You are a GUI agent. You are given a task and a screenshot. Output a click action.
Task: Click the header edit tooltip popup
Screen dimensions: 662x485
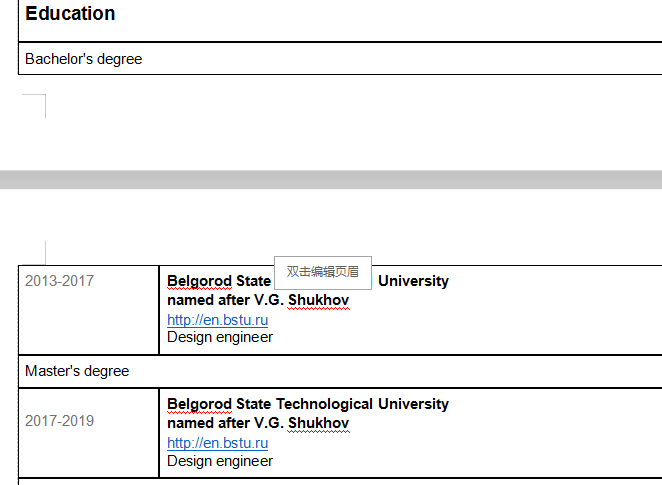point(322,271)
